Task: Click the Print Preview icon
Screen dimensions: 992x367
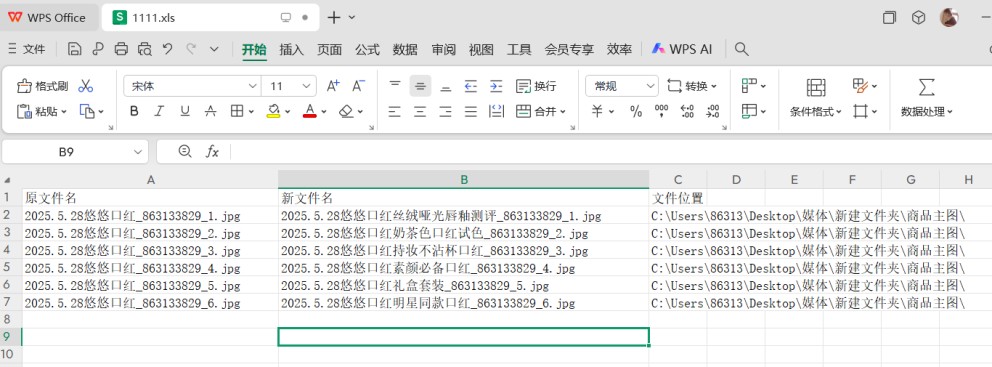Action: tap(145, 49)
